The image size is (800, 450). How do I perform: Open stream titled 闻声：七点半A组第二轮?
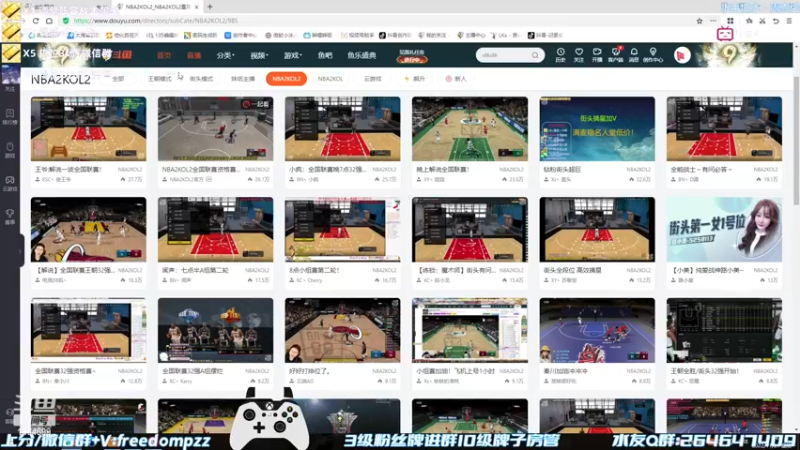[195, 270]
